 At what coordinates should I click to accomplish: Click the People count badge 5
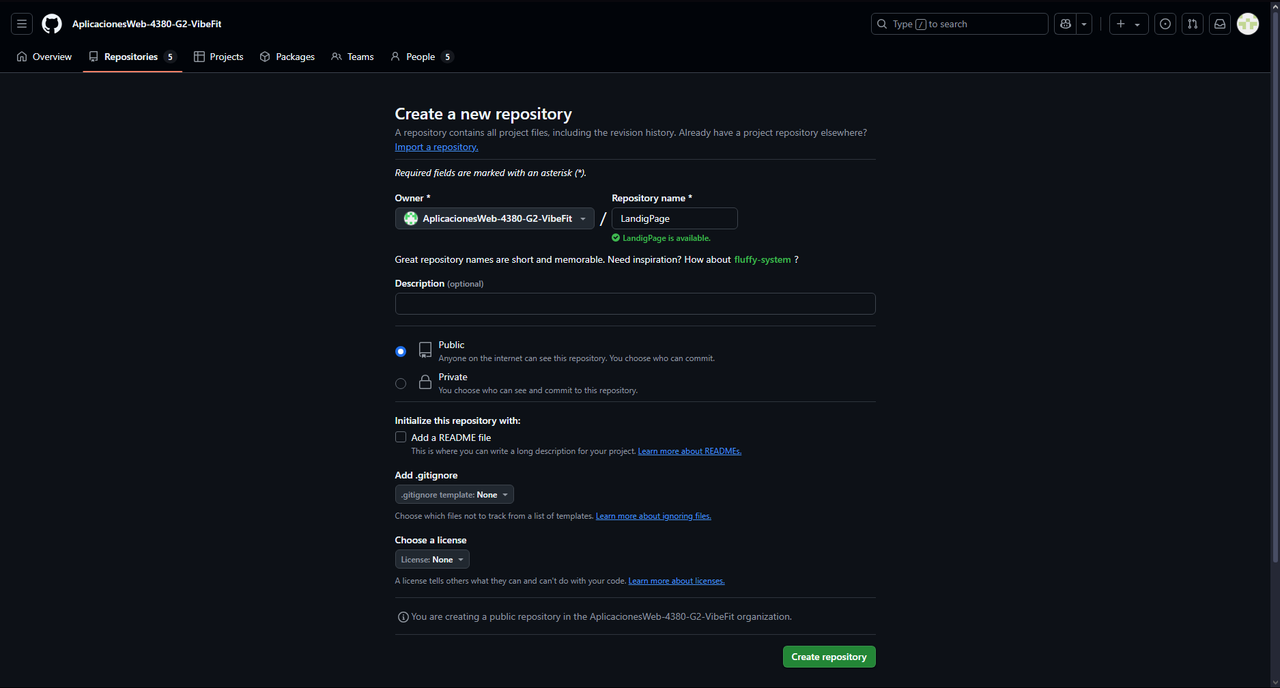tap(447, 57)
